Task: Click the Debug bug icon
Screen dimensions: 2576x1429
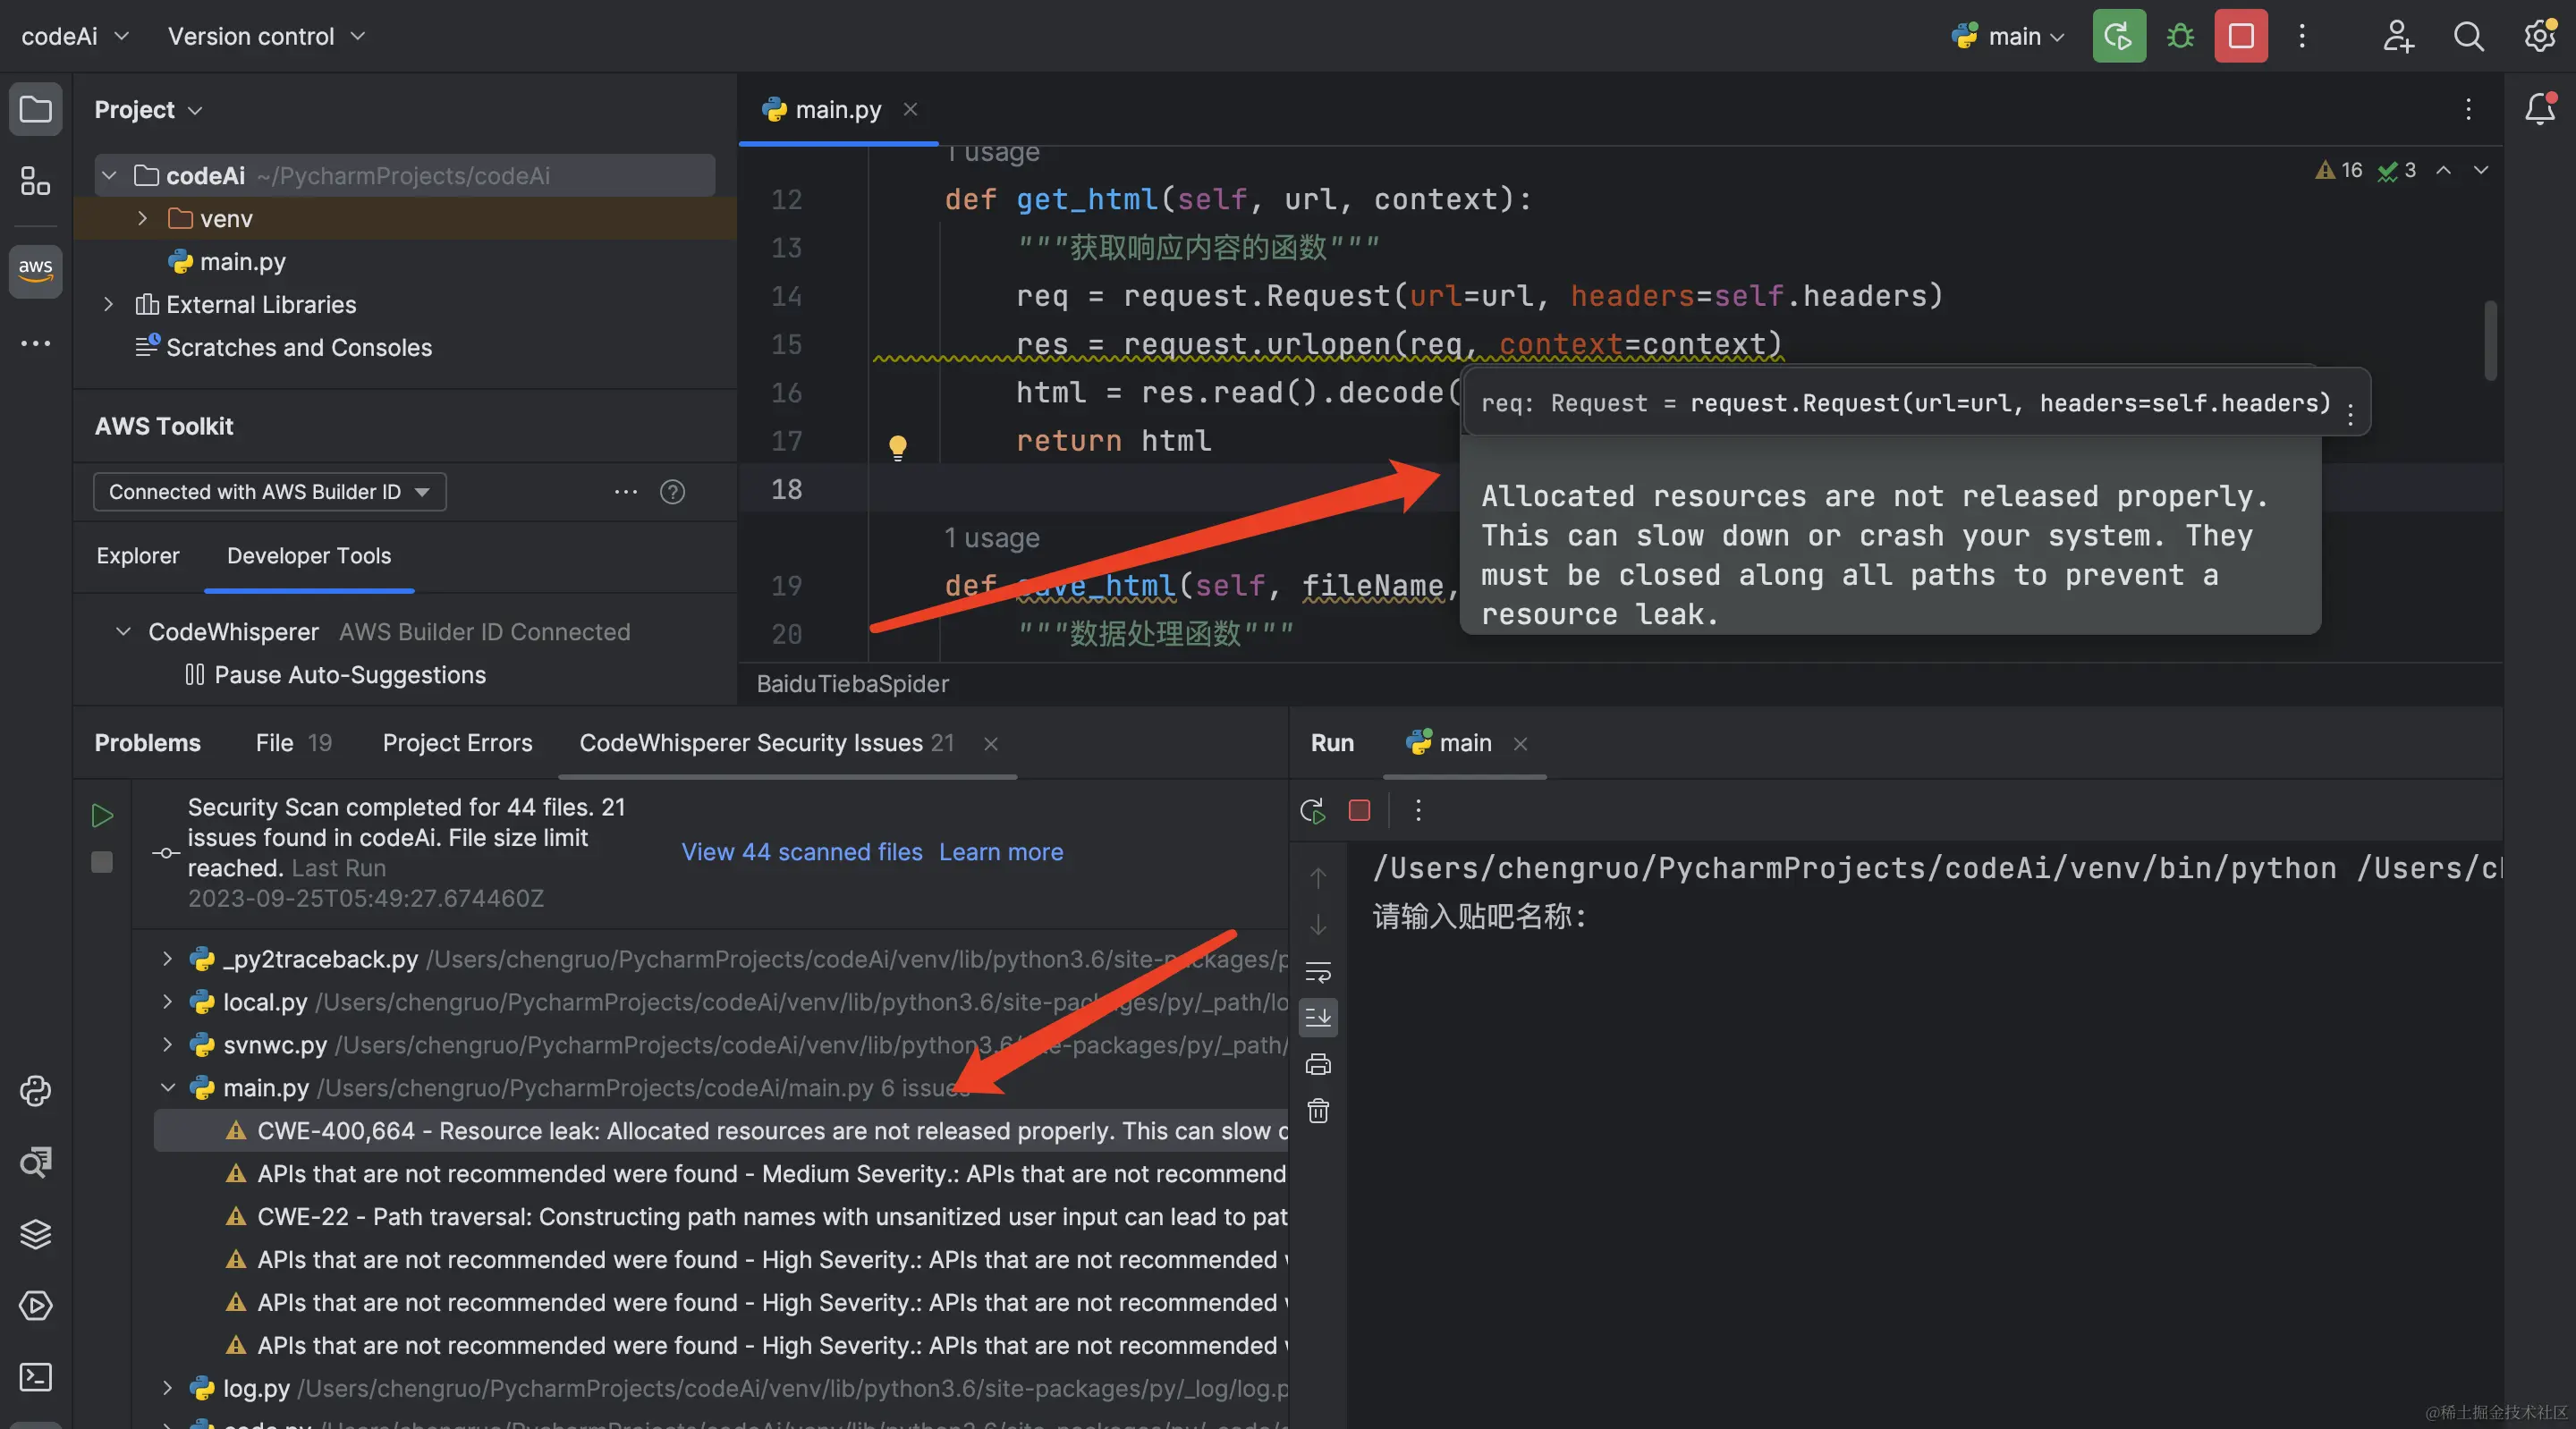Action: [2180, 37]
